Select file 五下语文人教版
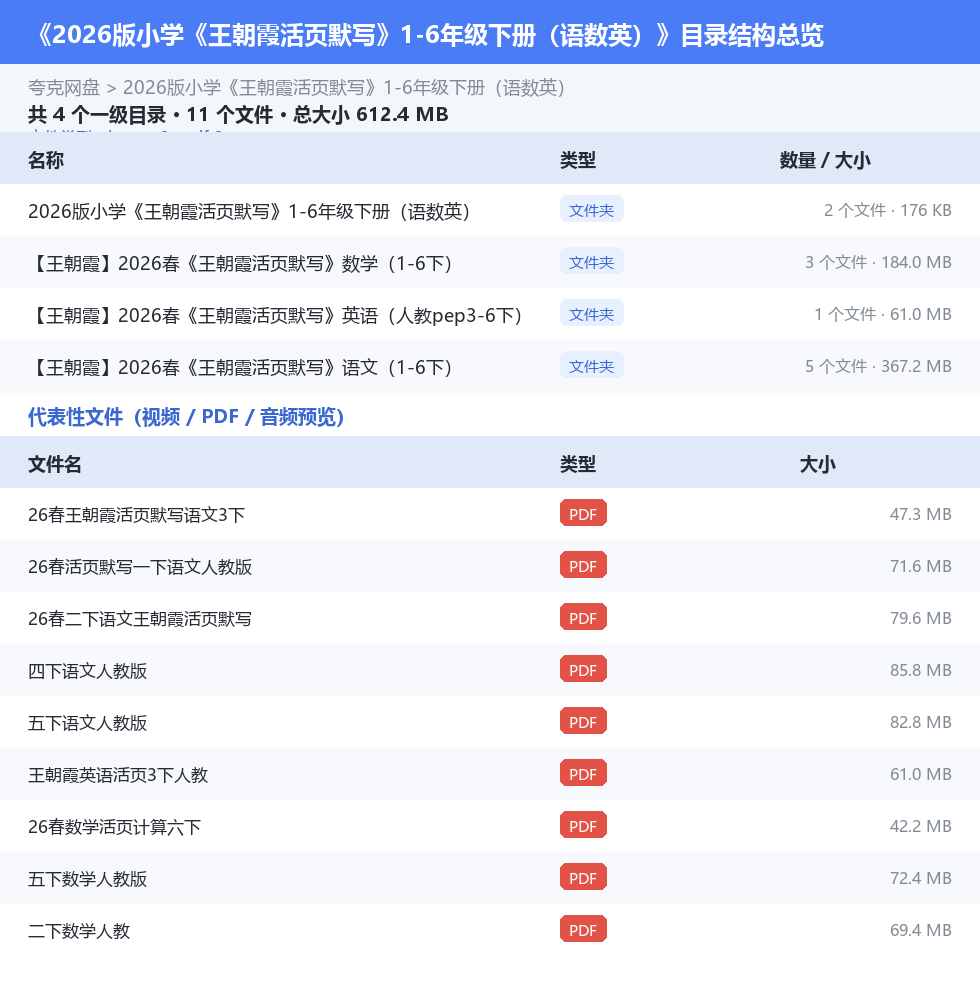Screen dimensions: 980x988 (490, 722)
